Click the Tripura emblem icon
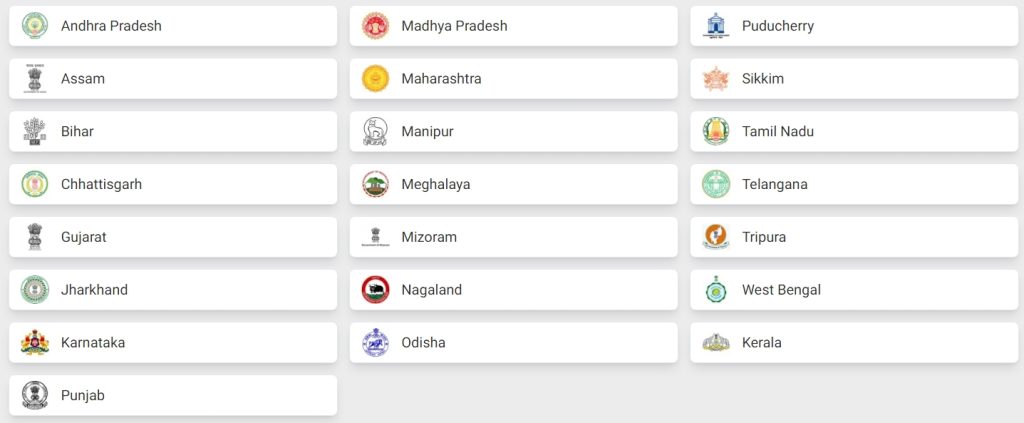This screenshot has height=423, width=1024. pos(716,236)
